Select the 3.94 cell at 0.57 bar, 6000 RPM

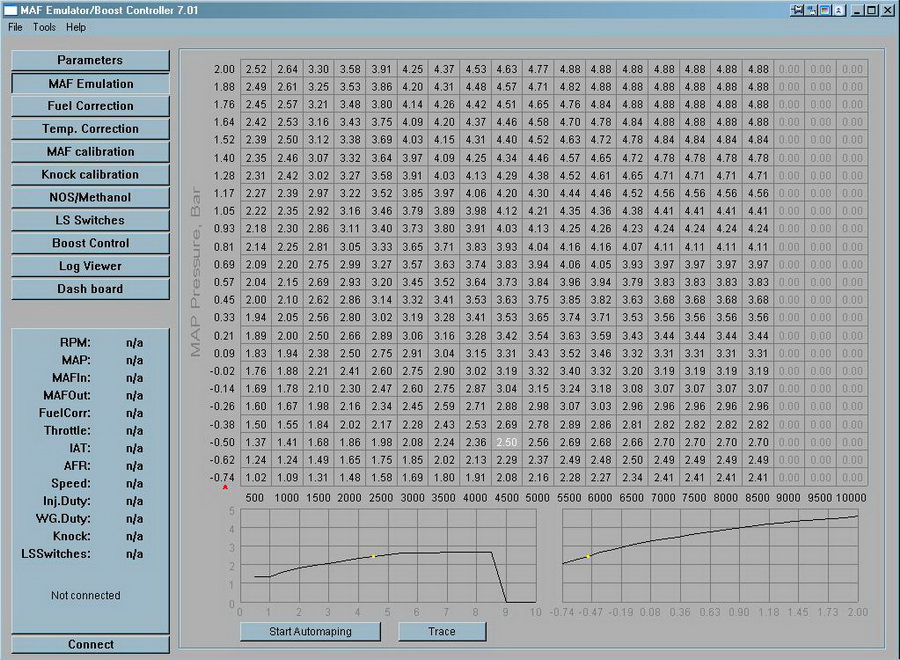601,282
